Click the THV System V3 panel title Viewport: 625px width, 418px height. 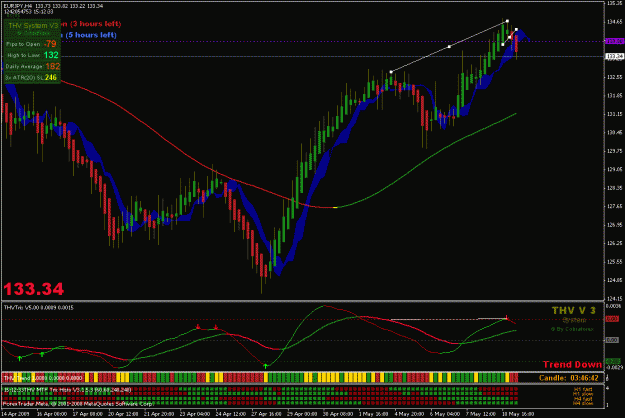(x=33, y=25)
